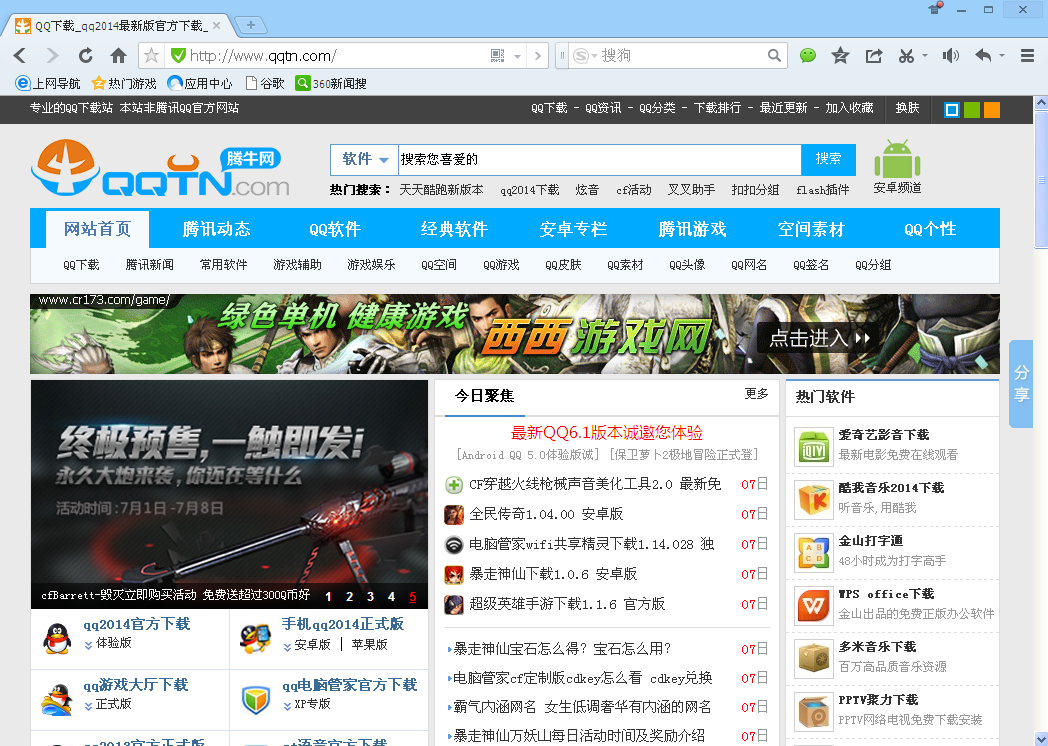The image size is (1048, 746).
Task: Mute sound via the speaker icon
Action: [x=949, y=56]
